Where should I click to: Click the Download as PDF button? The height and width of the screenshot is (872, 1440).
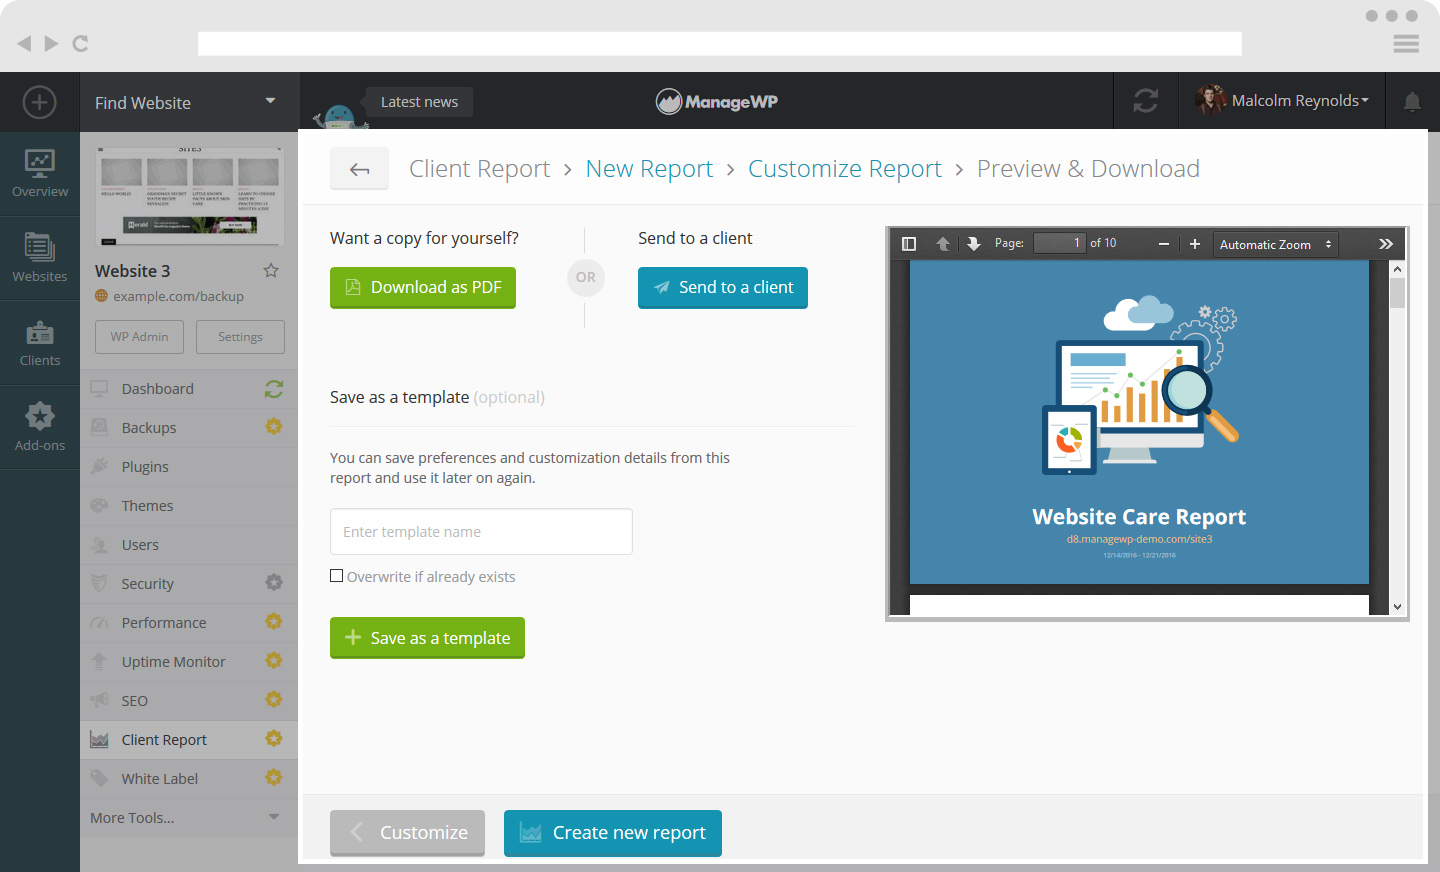click(x=423, y=288)
